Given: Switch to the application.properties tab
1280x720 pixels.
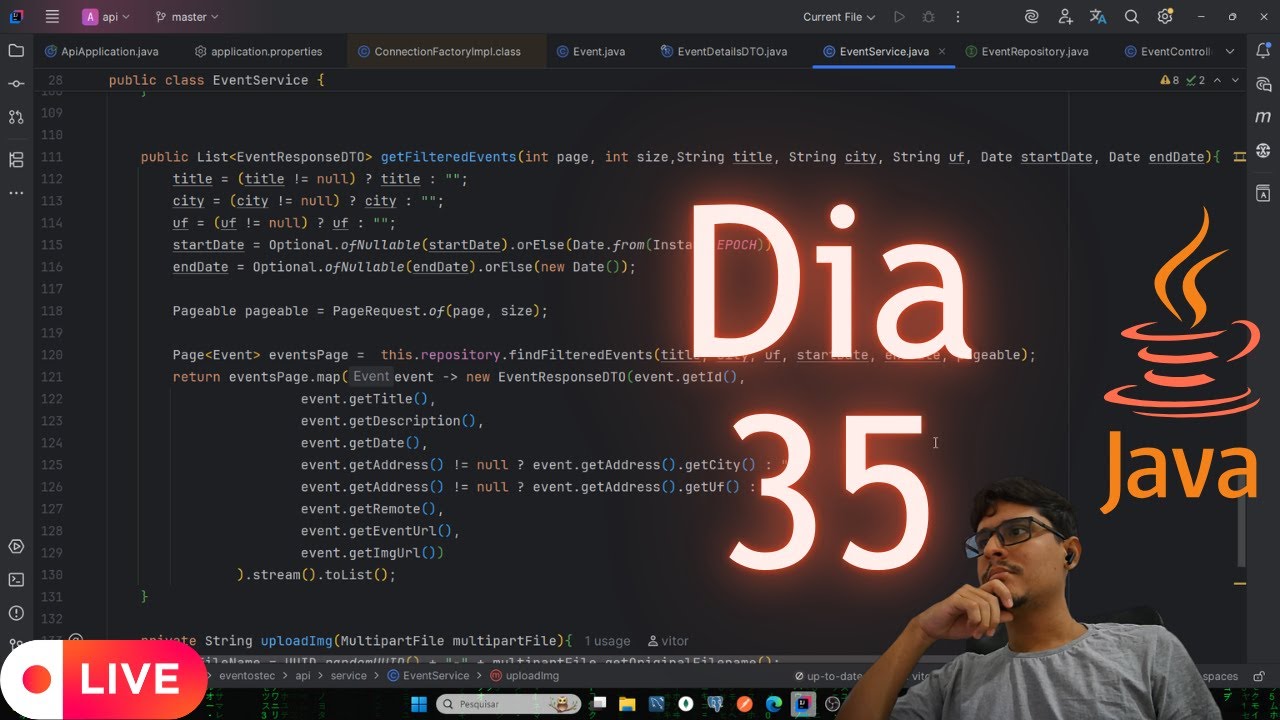Looking at the screenshot, I should [258, 52].
